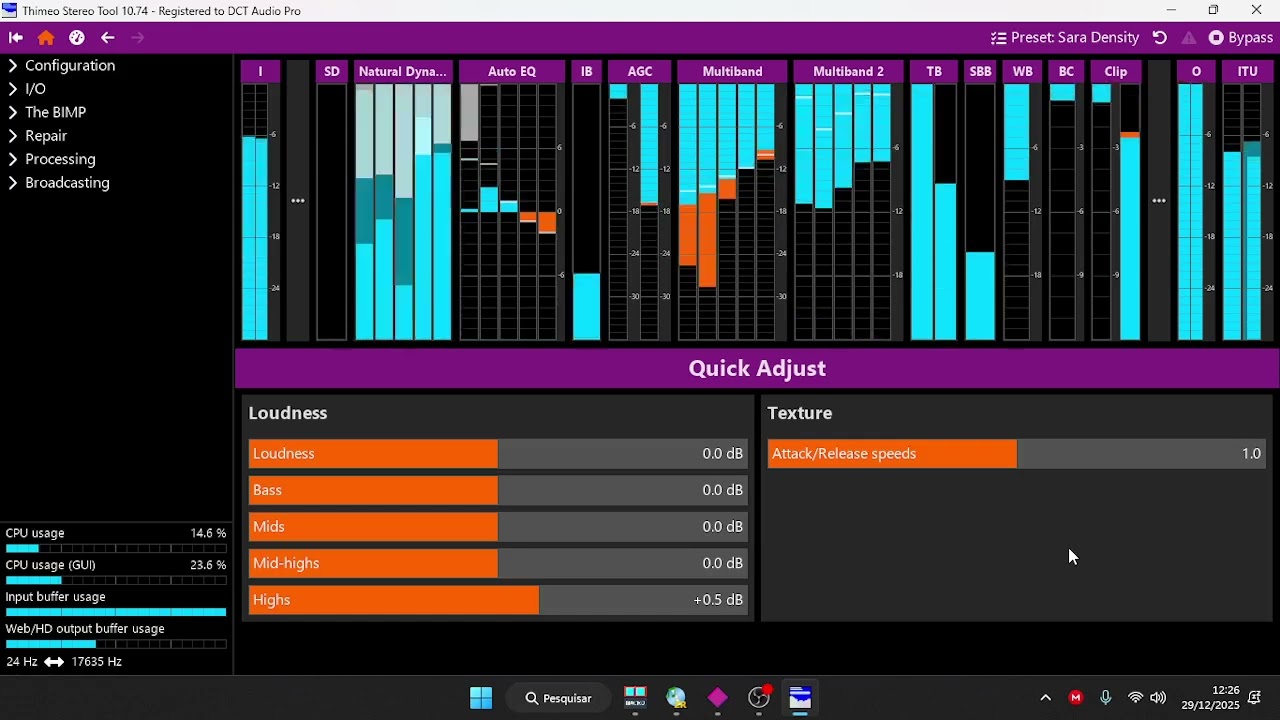Click the collapse sidebar arrow icon

coord(15,38)
